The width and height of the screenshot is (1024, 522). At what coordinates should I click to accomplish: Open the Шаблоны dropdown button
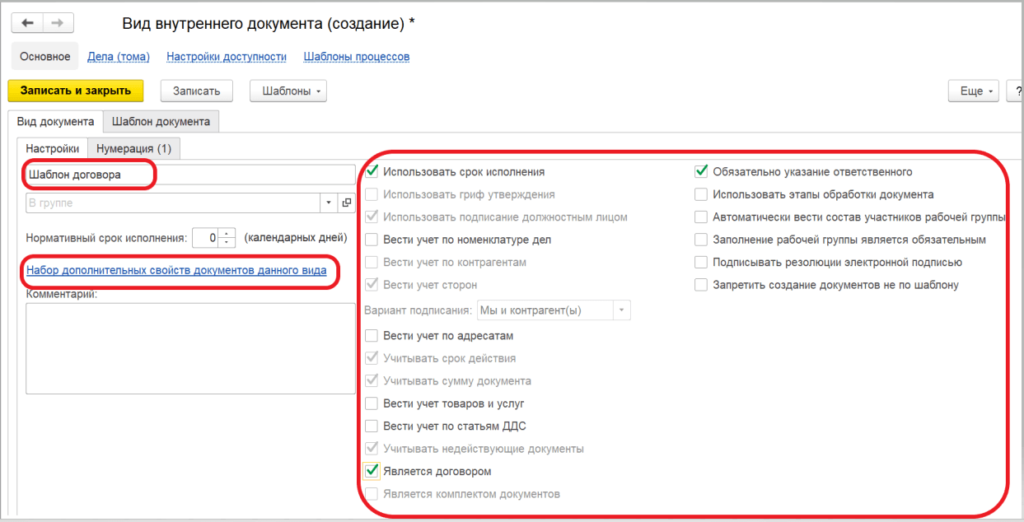coord(288,91)
